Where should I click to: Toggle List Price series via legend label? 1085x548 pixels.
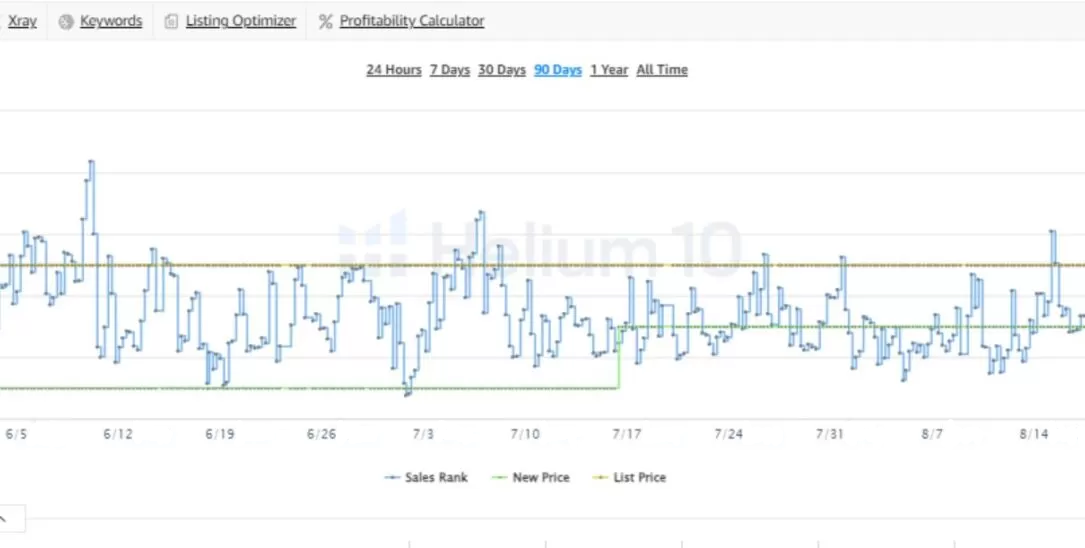(639, 478)
